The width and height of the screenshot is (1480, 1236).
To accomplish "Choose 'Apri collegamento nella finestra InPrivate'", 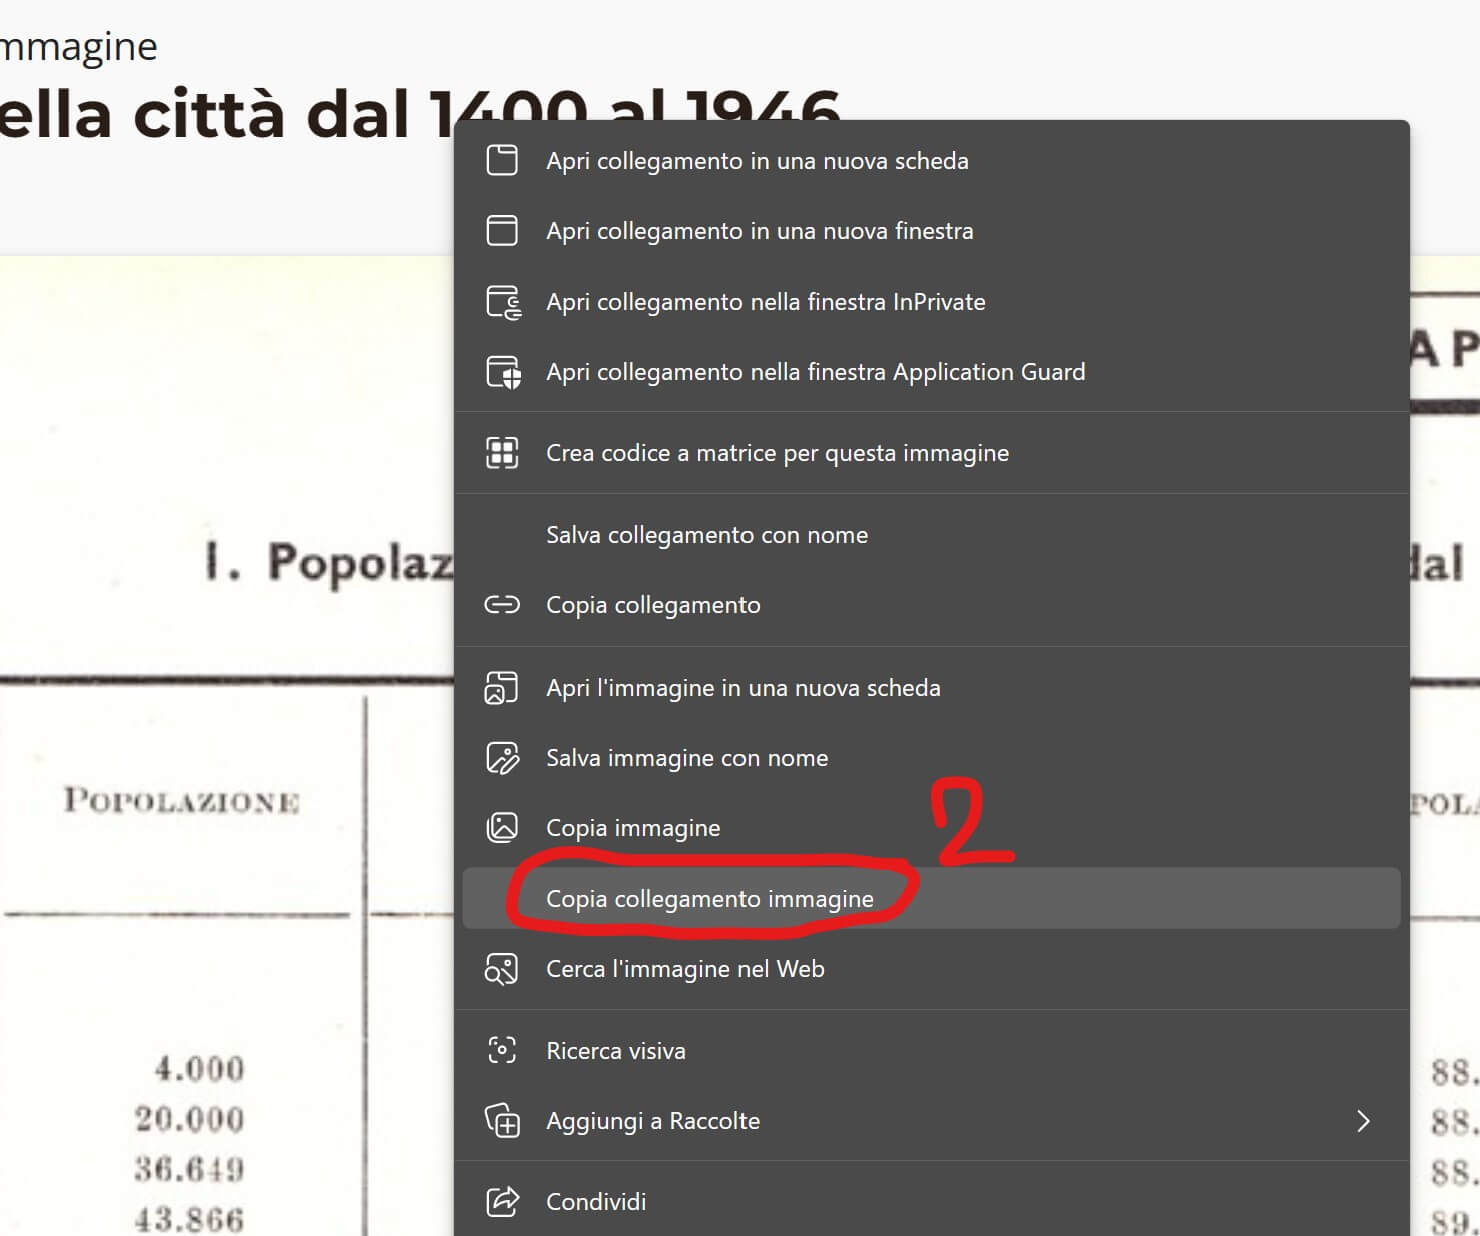I will pos(765,302).
